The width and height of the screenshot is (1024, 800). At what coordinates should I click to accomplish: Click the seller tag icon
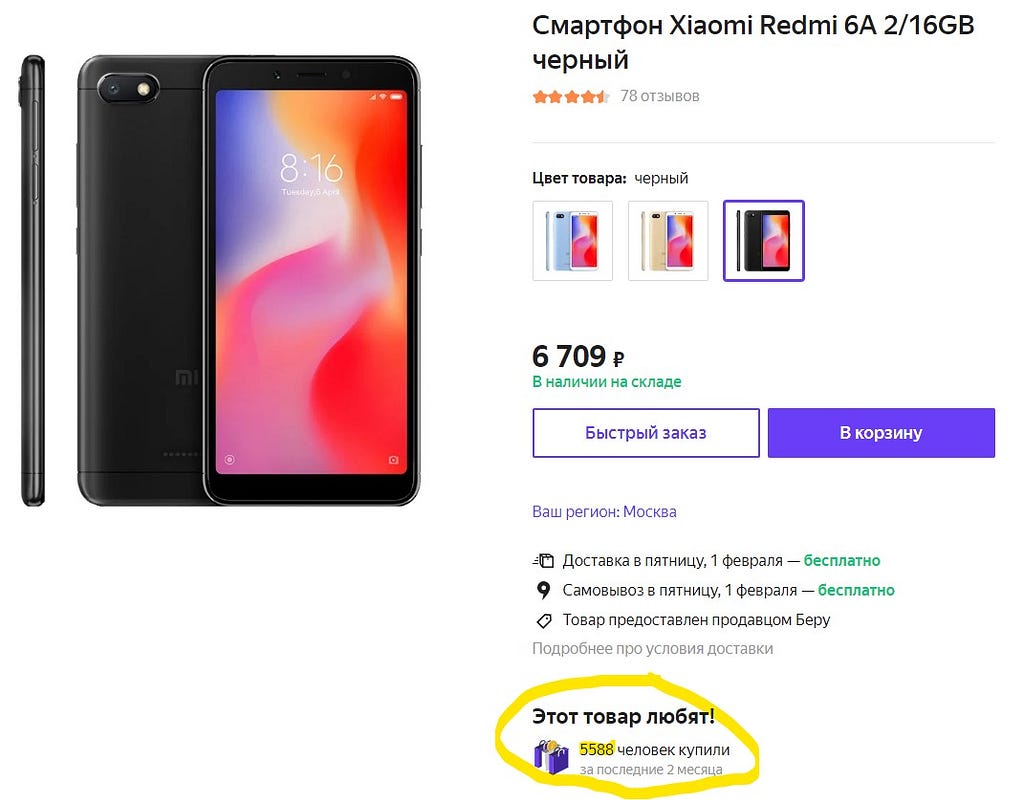[544, 620]
